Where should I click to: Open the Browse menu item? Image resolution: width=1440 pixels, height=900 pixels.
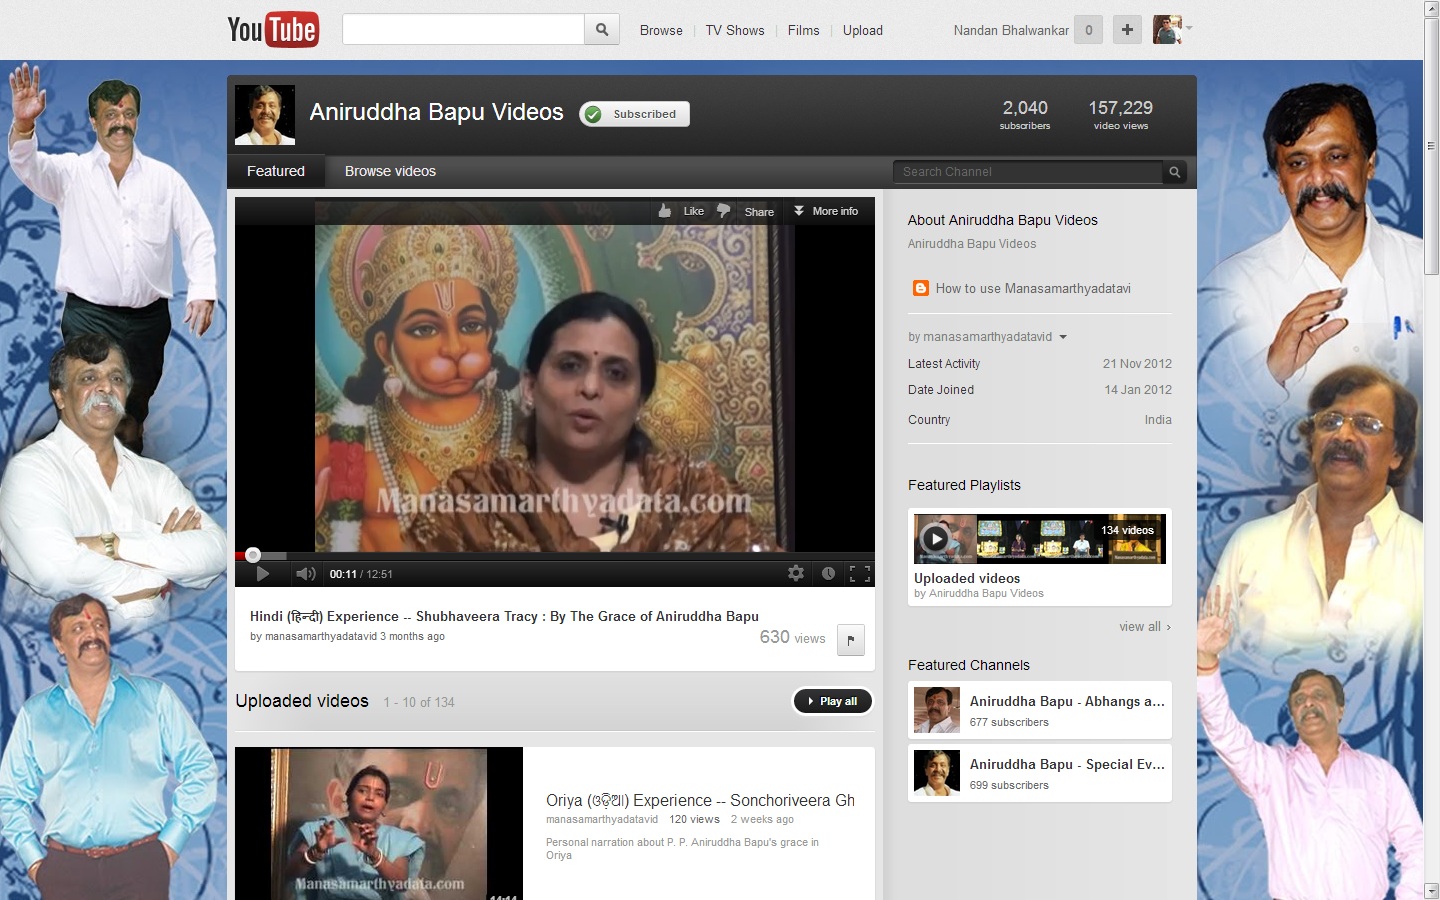(x=661, y=30)
